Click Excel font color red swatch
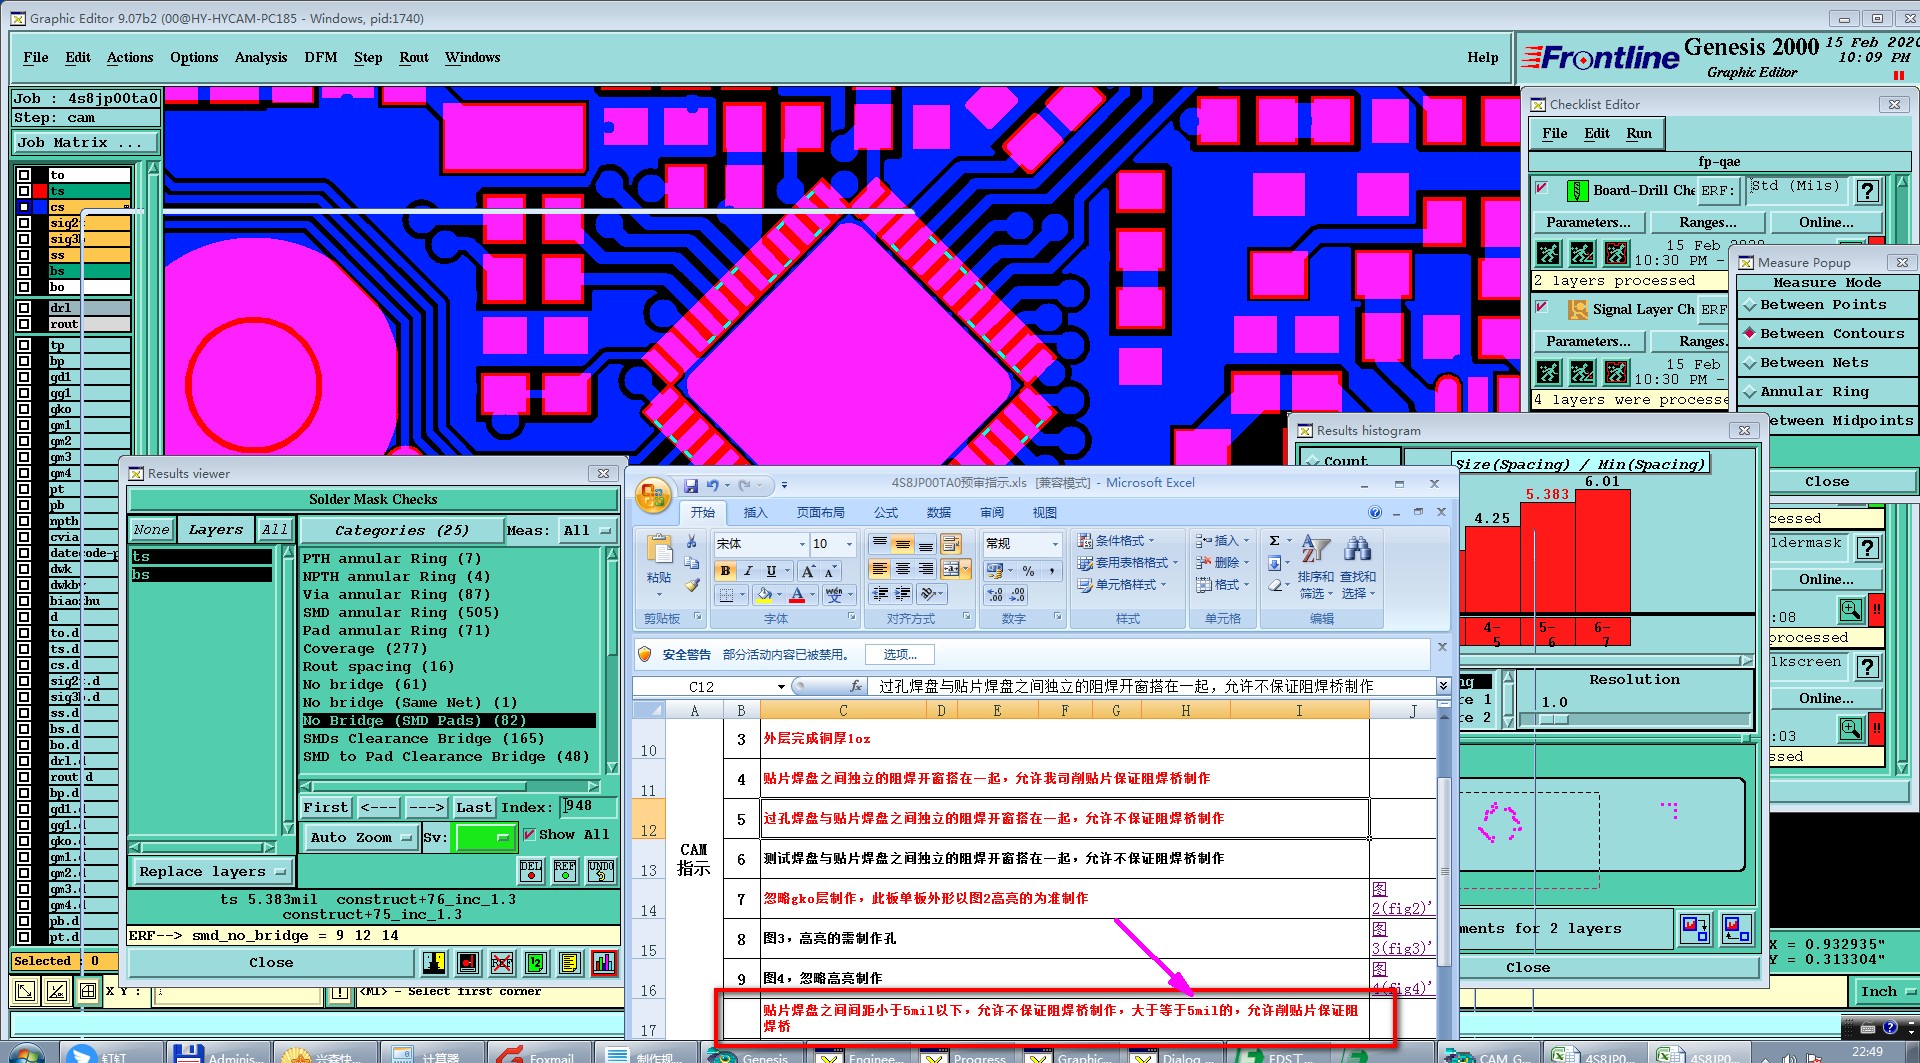Viewport: 1920px width, 1063px height. point(797,596)
